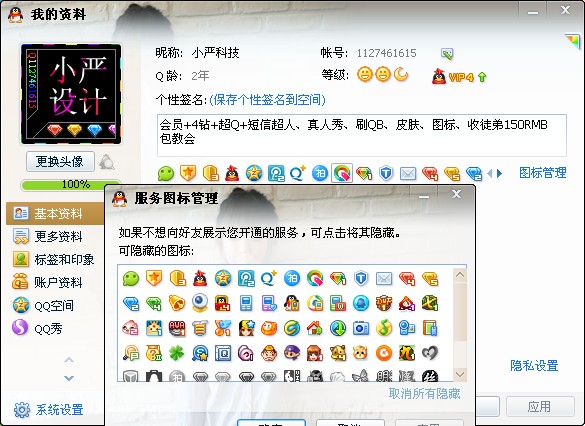Hide the gold shield star icon in the manager grid
The width and height of the screenshot is (585, 426).
(x=154, y=279)
